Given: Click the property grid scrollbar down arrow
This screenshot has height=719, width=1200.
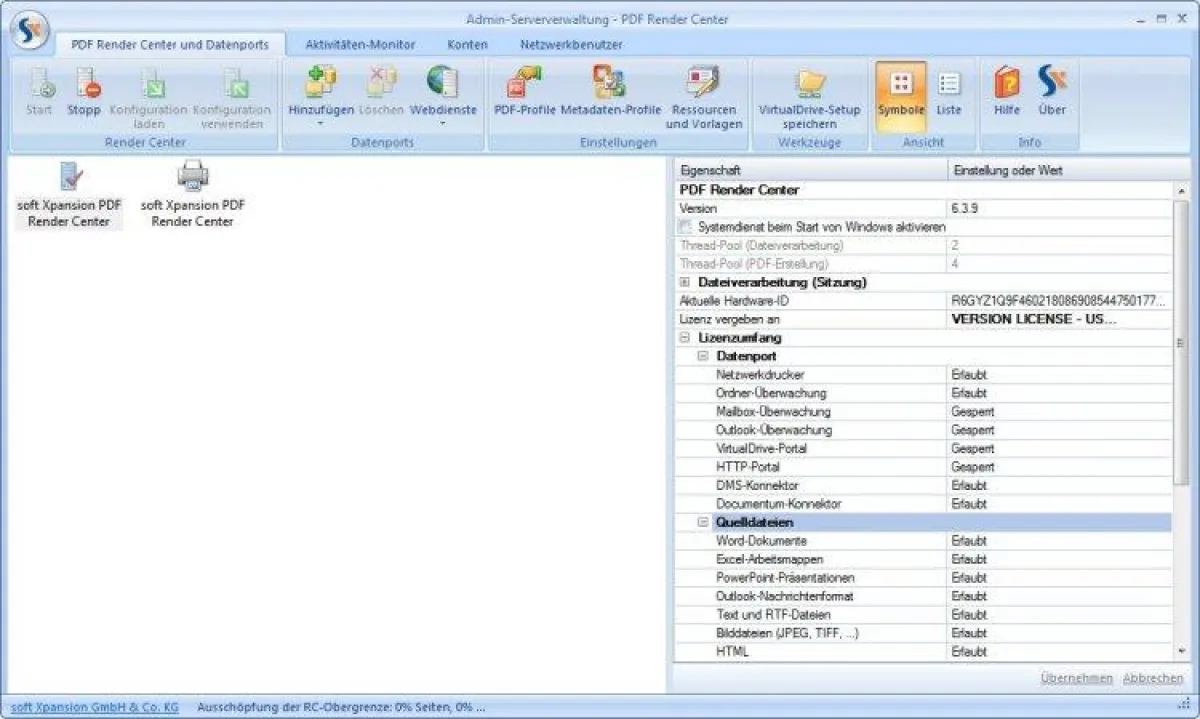Looking at the screenshot, I should (1181, 654).
